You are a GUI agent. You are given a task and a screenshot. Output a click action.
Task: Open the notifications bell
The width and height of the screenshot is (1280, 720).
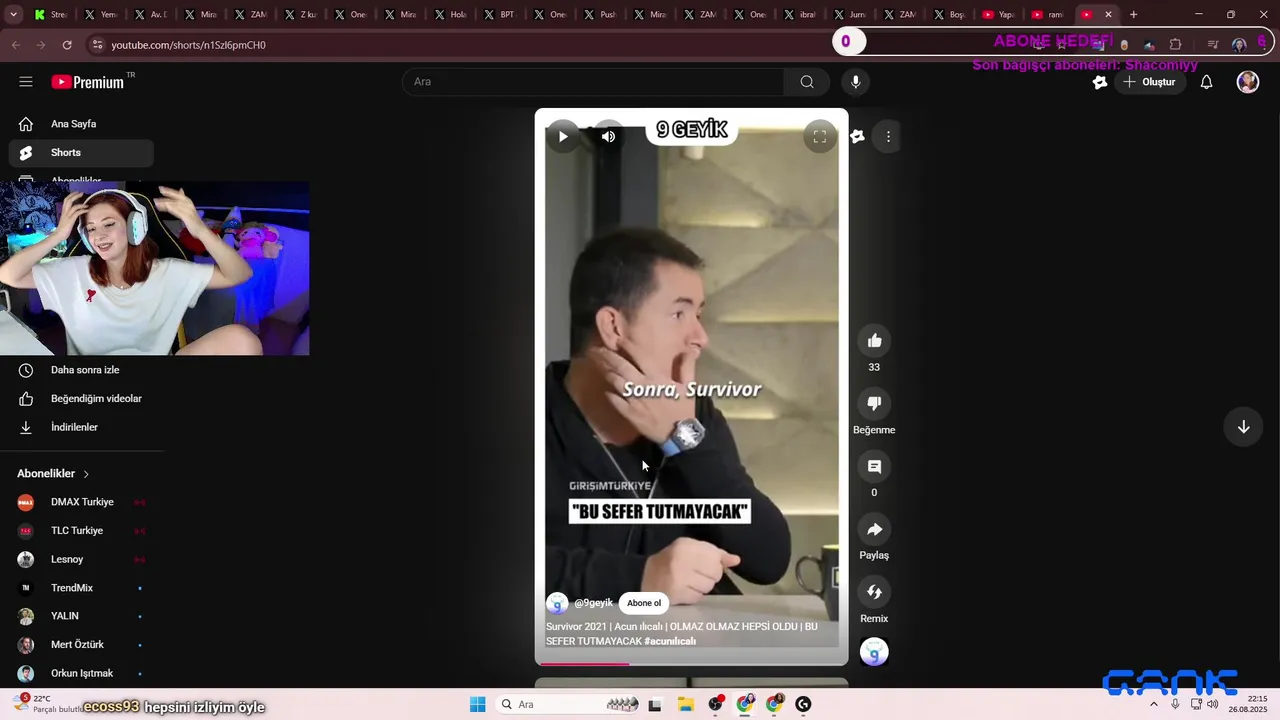pyautogui.click(x=1206, y=82)
